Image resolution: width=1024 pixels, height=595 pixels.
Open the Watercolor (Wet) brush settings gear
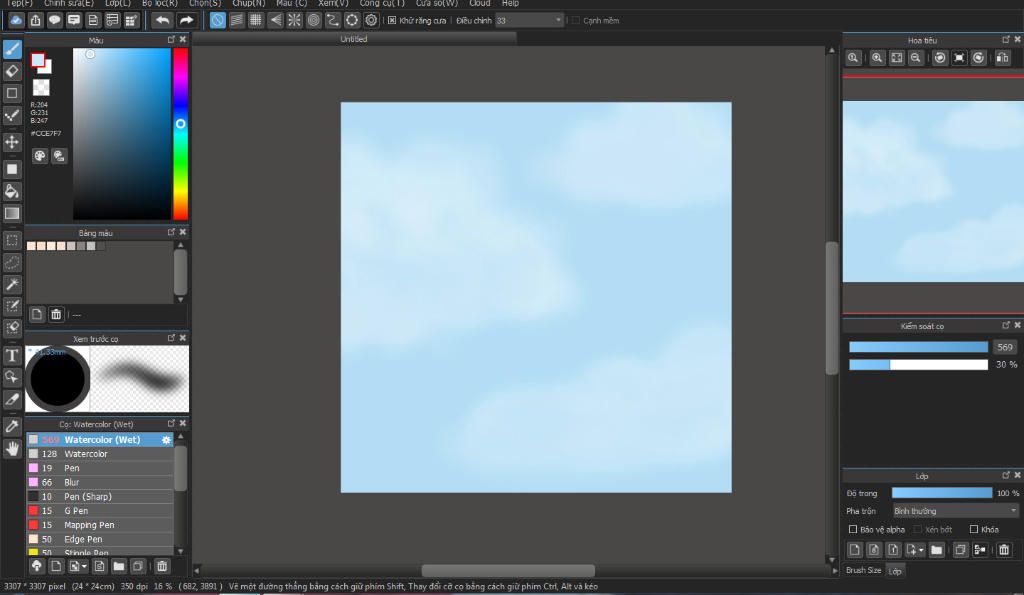(x=166, y=440)
